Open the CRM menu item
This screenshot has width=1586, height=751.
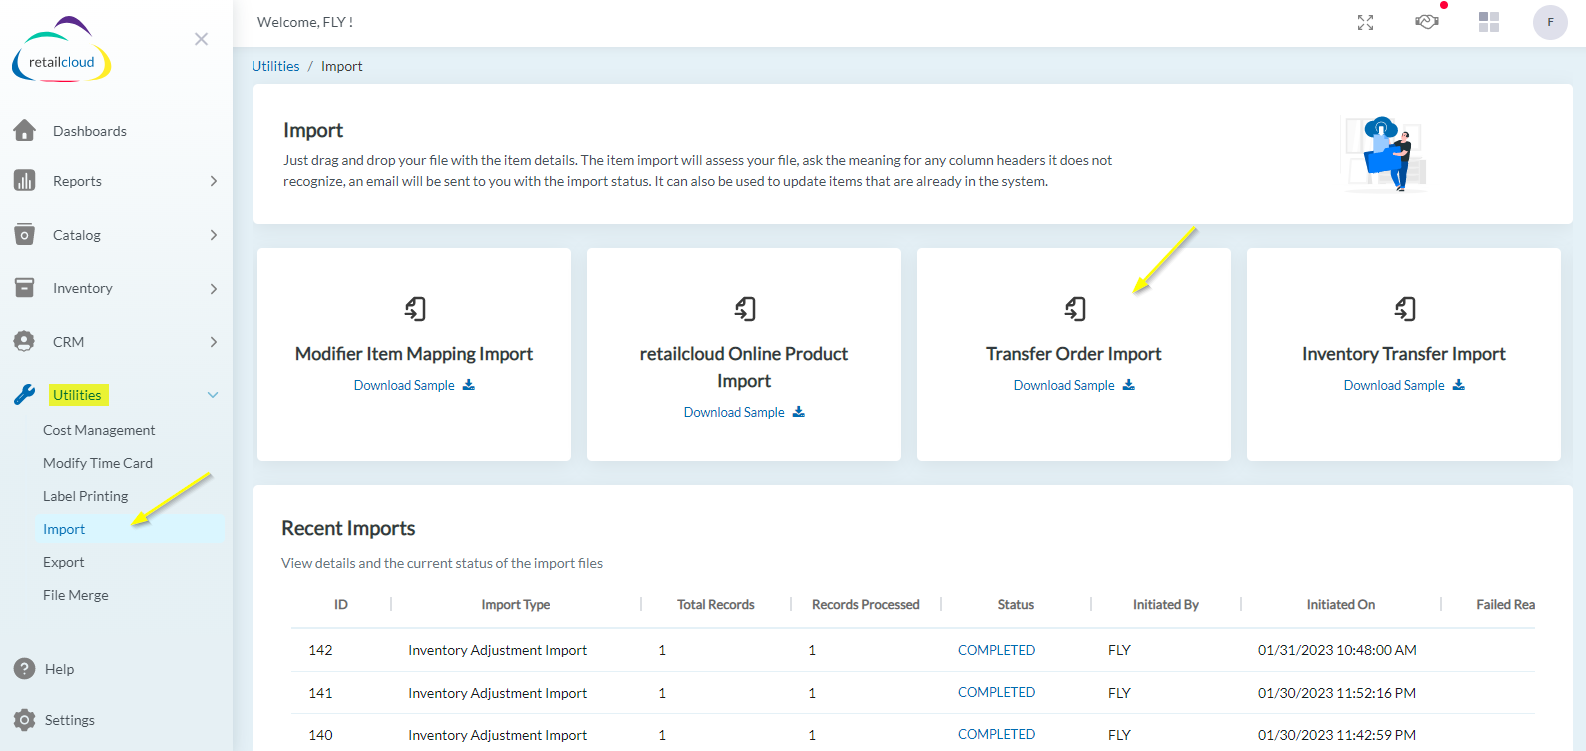tap(68, 342)
